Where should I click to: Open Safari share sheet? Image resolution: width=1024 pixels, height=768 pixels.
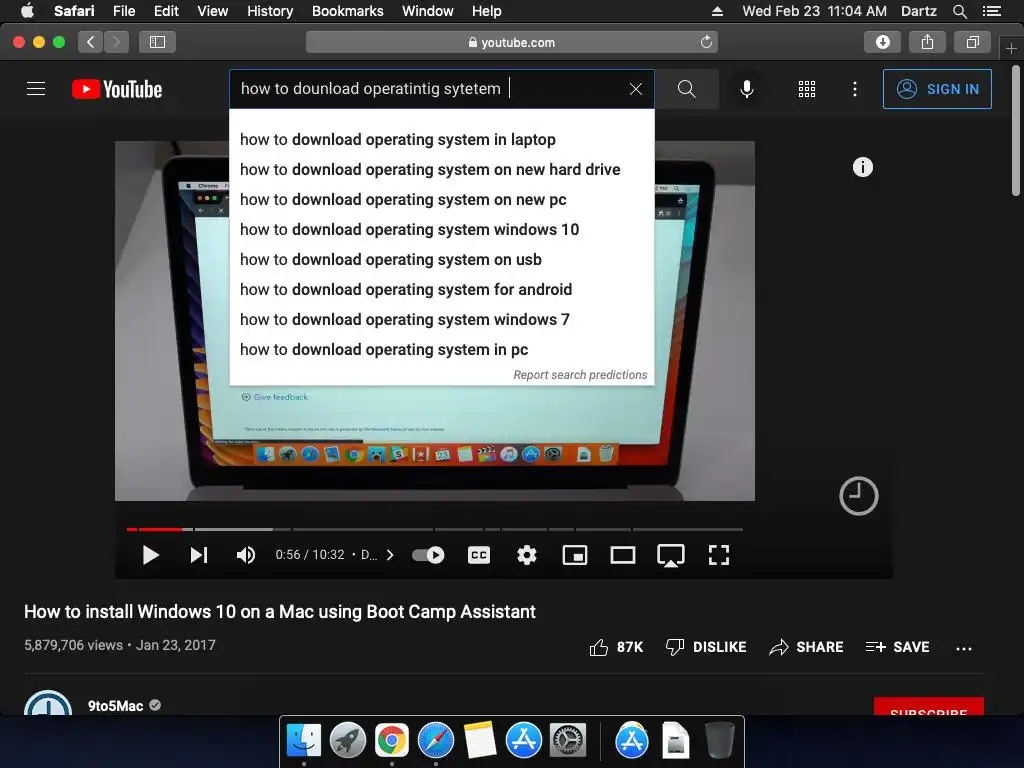point(927,42)
